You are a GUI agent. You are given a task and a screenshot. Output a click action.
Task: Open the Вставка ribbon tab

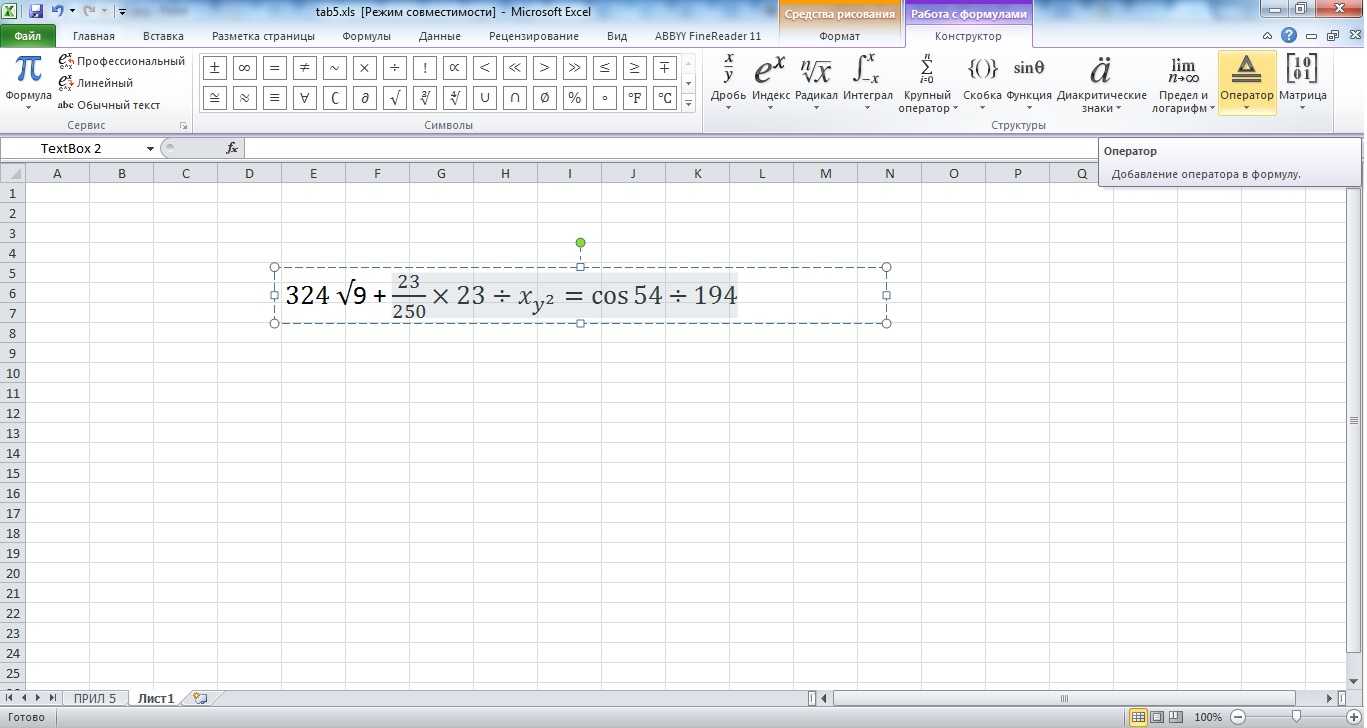point(163,36)
